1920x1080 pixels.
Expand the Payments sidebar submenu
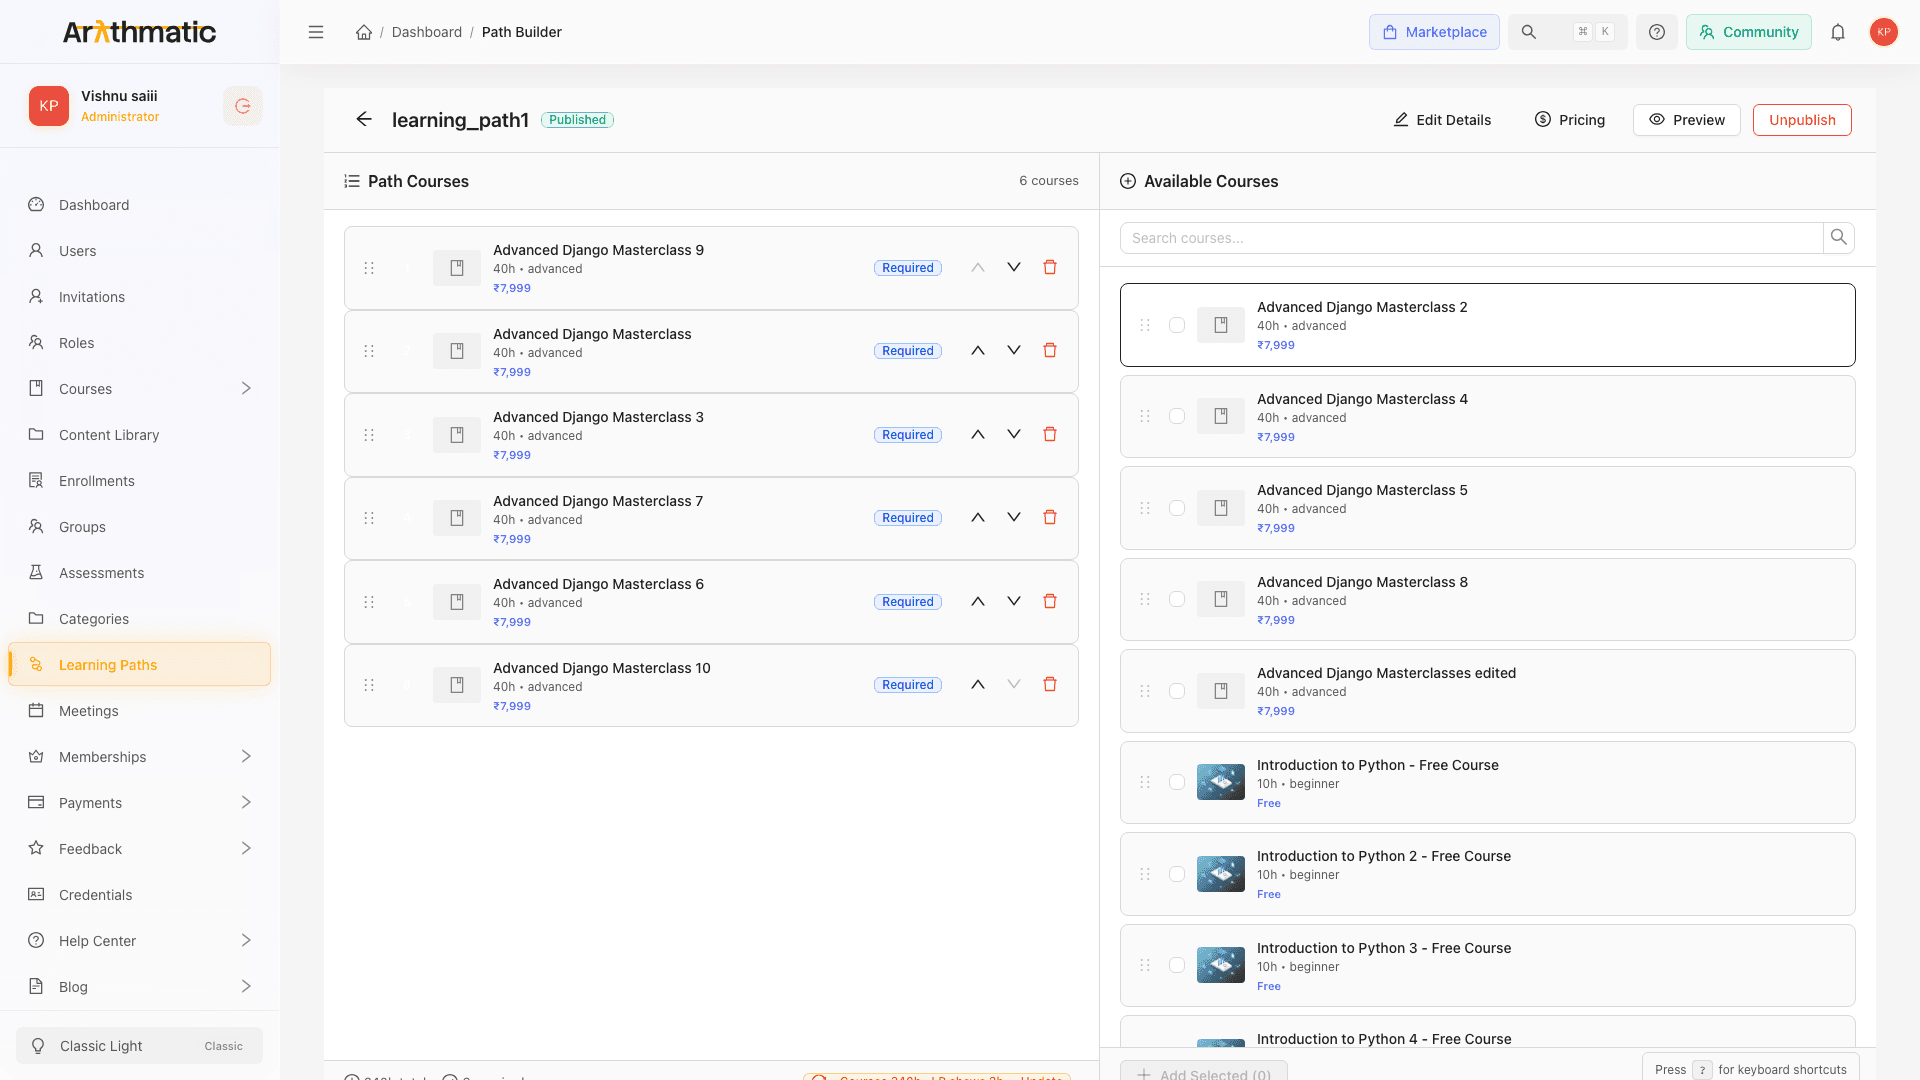246,803
